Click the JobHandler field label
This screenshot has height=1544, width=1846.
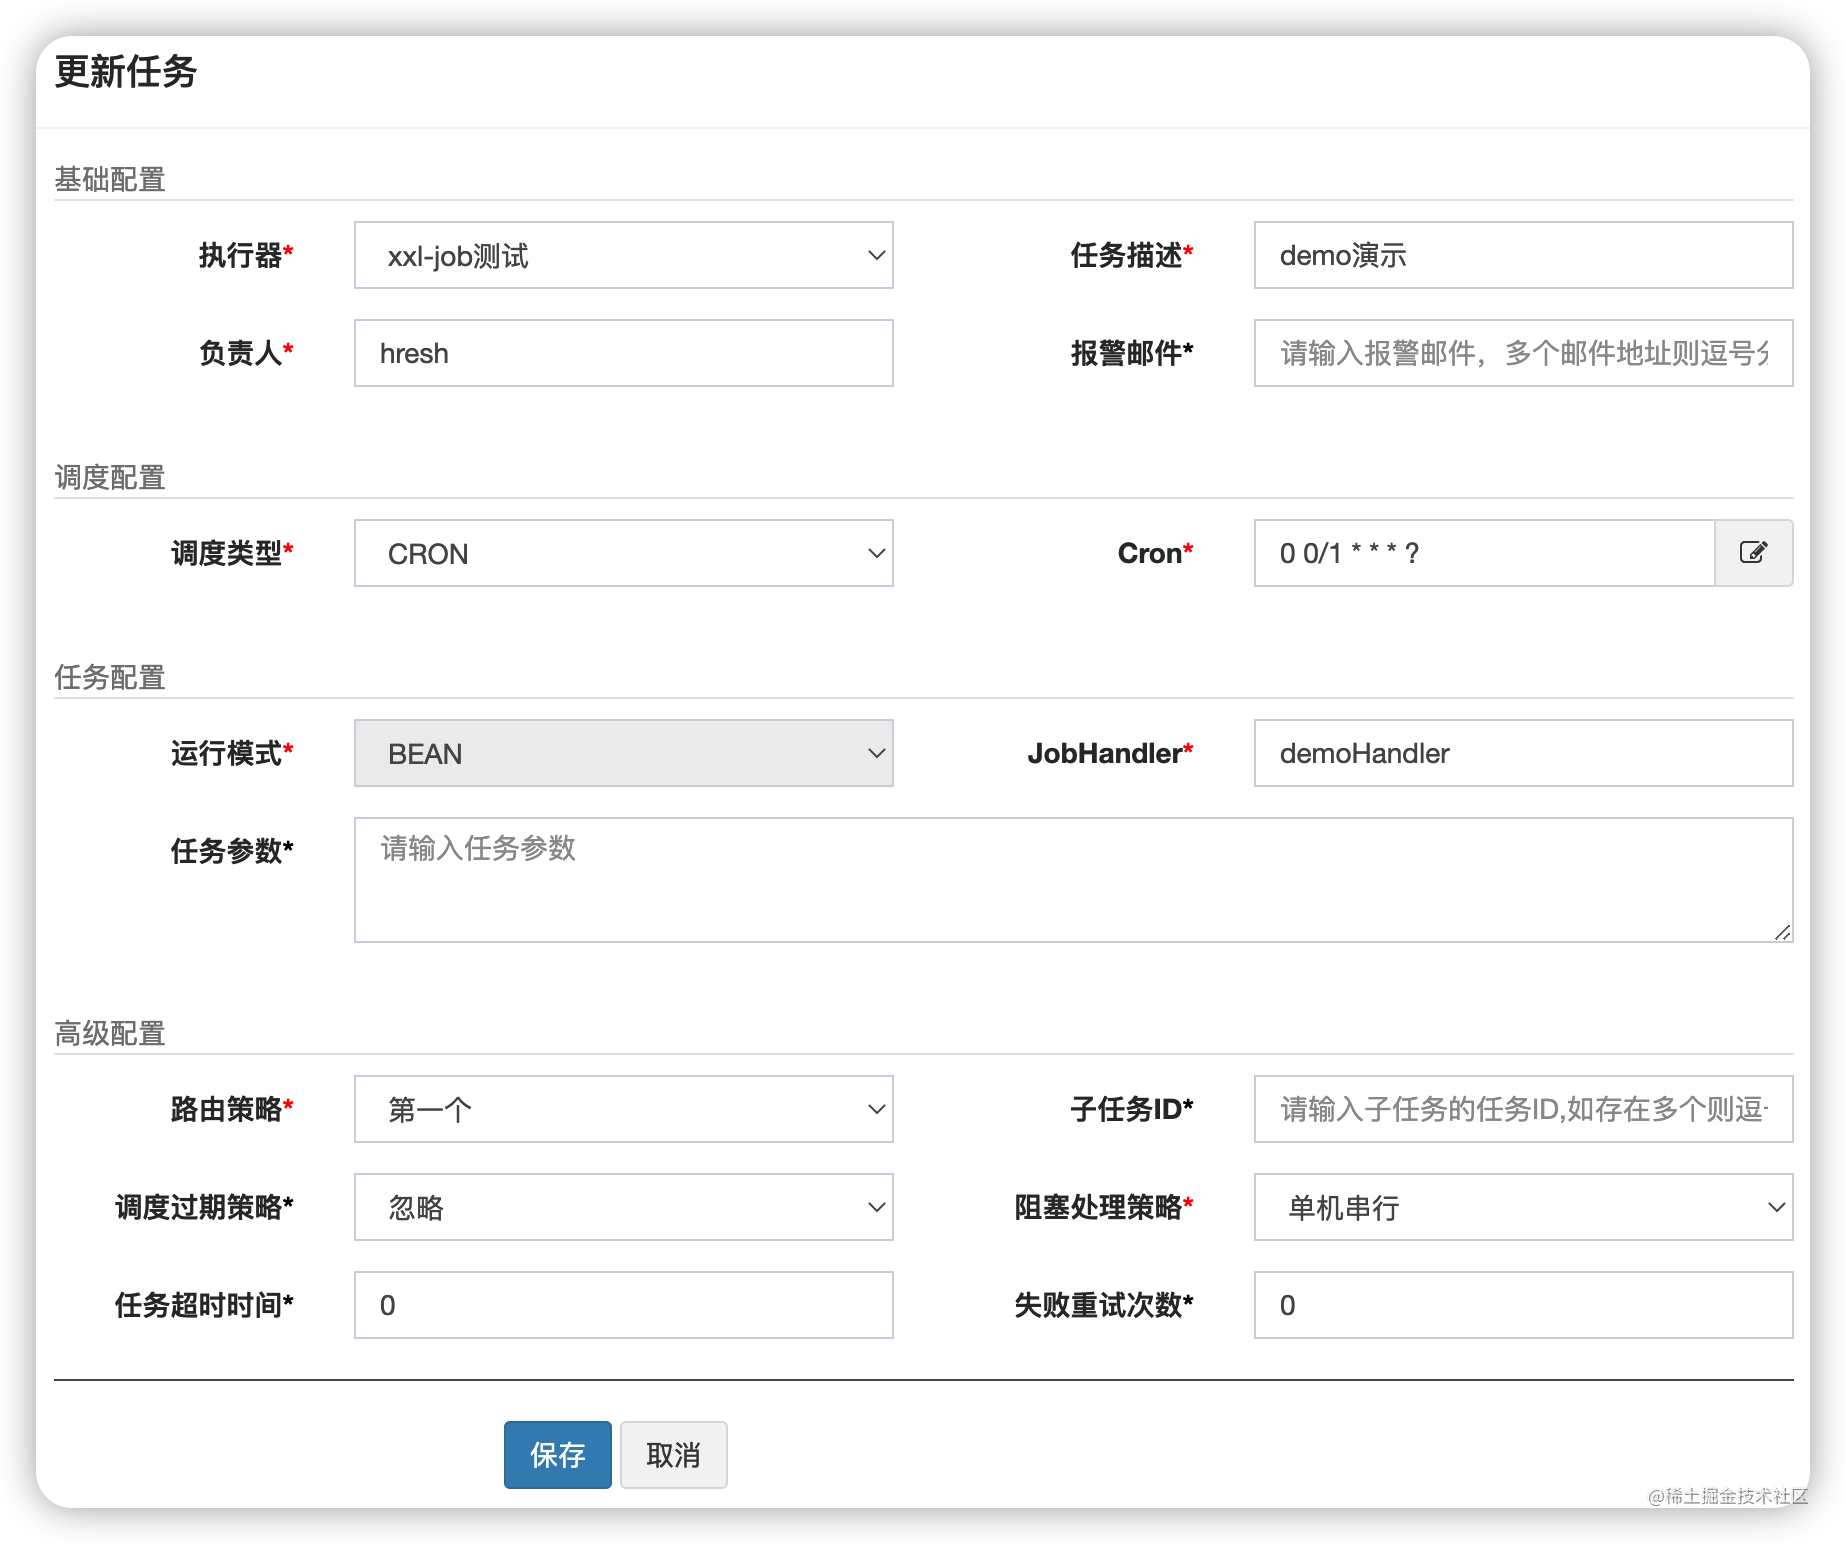pos(1110,753)
